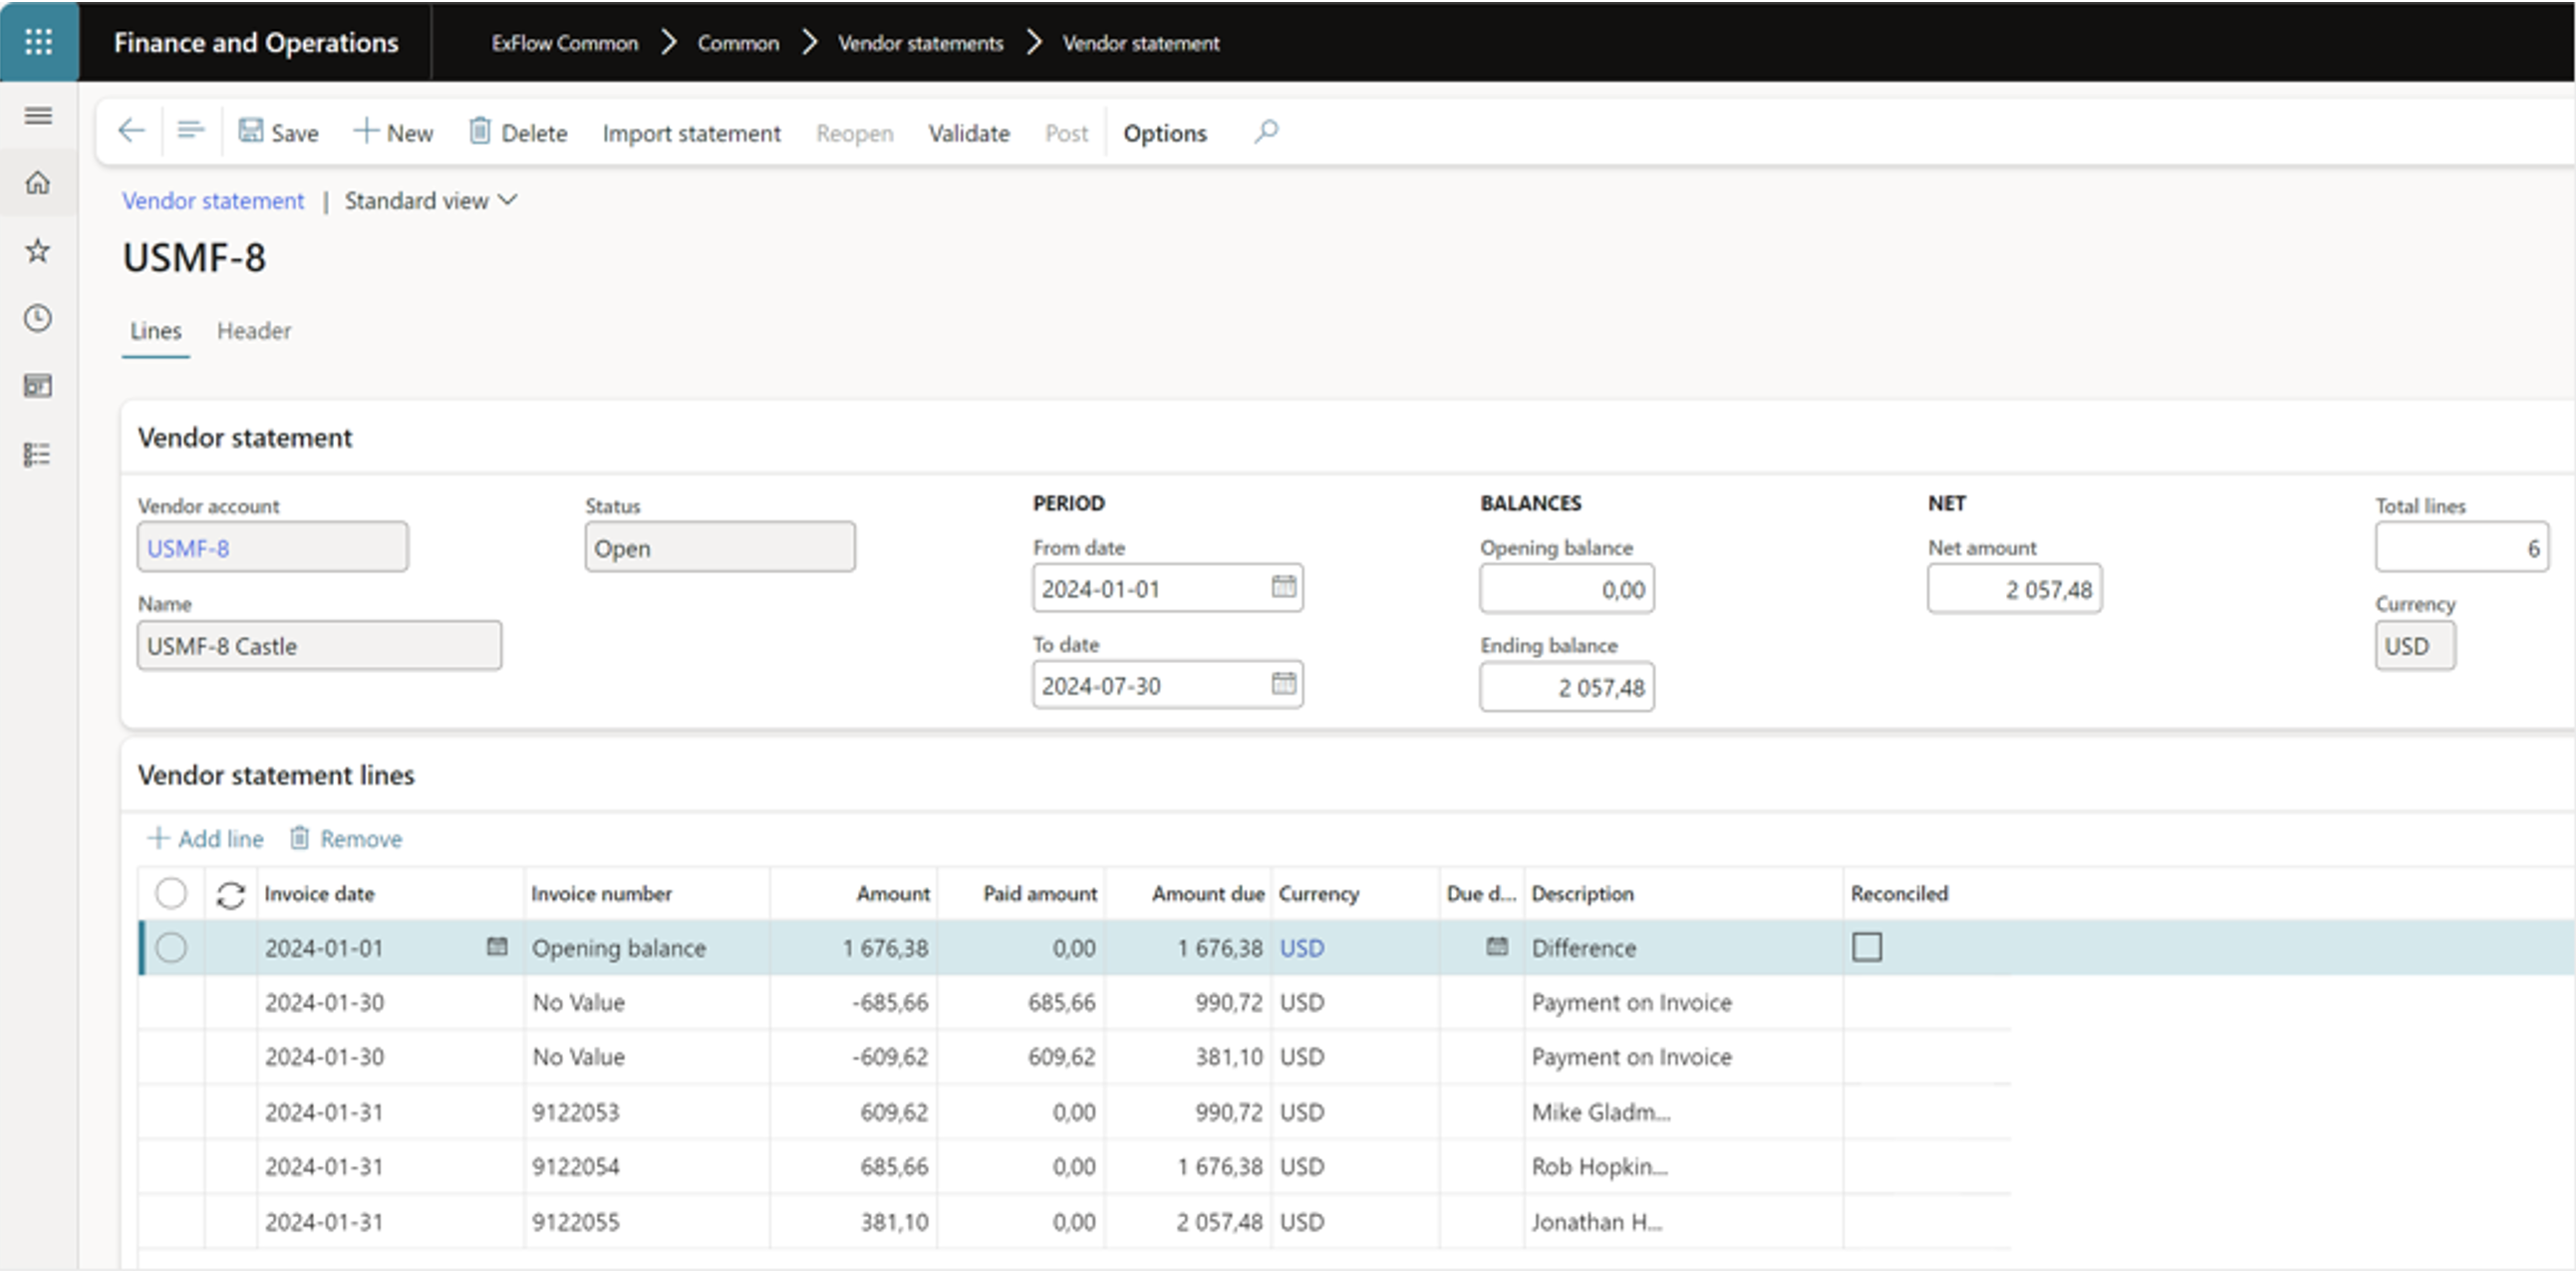This screenshot has width=2576, height=1271.
Task: Sort by Invoice number column header
Action: 601,893
